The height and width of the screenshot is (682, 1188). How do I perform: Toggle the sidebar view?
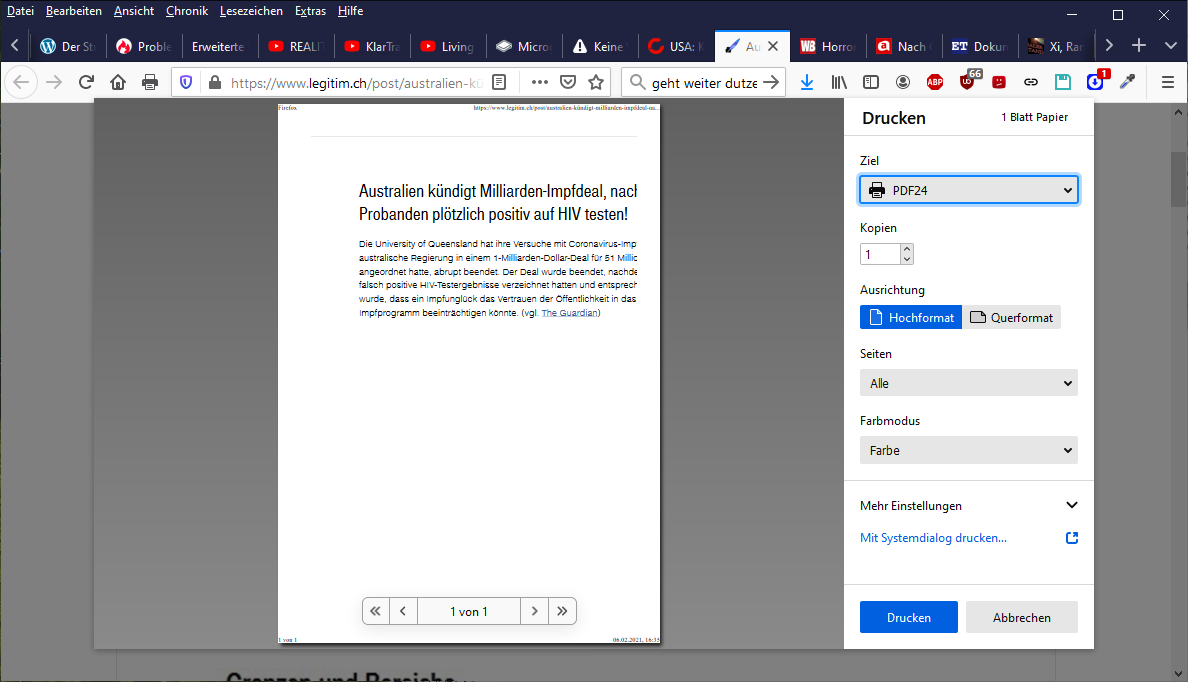[871, 83]
